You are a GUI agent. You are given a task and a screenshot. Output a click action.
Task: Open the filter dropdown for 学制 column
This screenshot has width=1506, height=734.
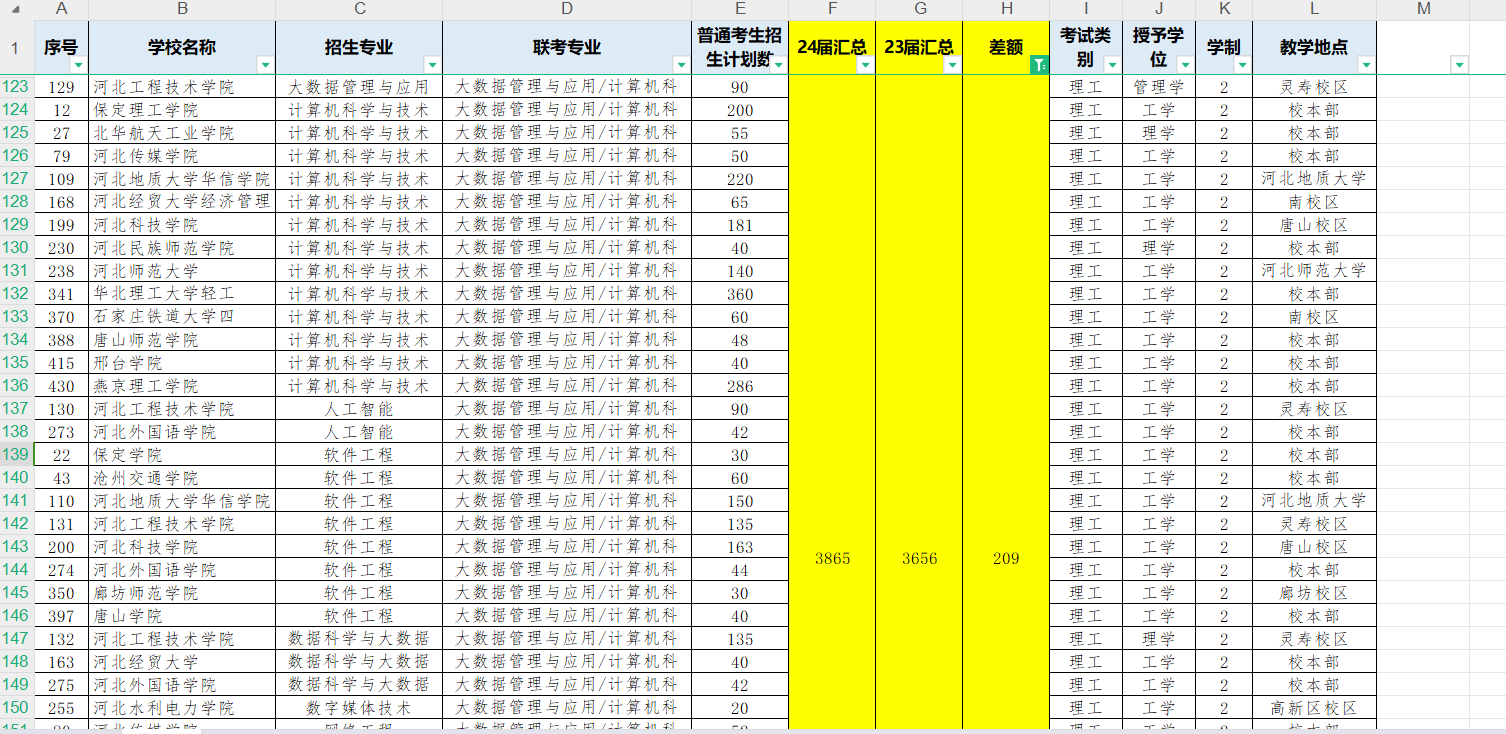[1242, 65]
